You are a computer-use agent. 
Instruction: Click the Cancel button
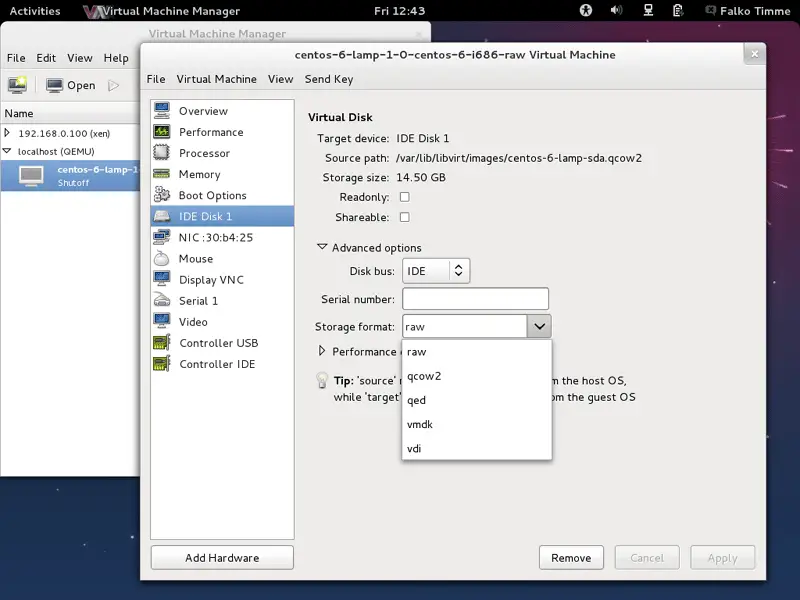click(x=647, y=558)
